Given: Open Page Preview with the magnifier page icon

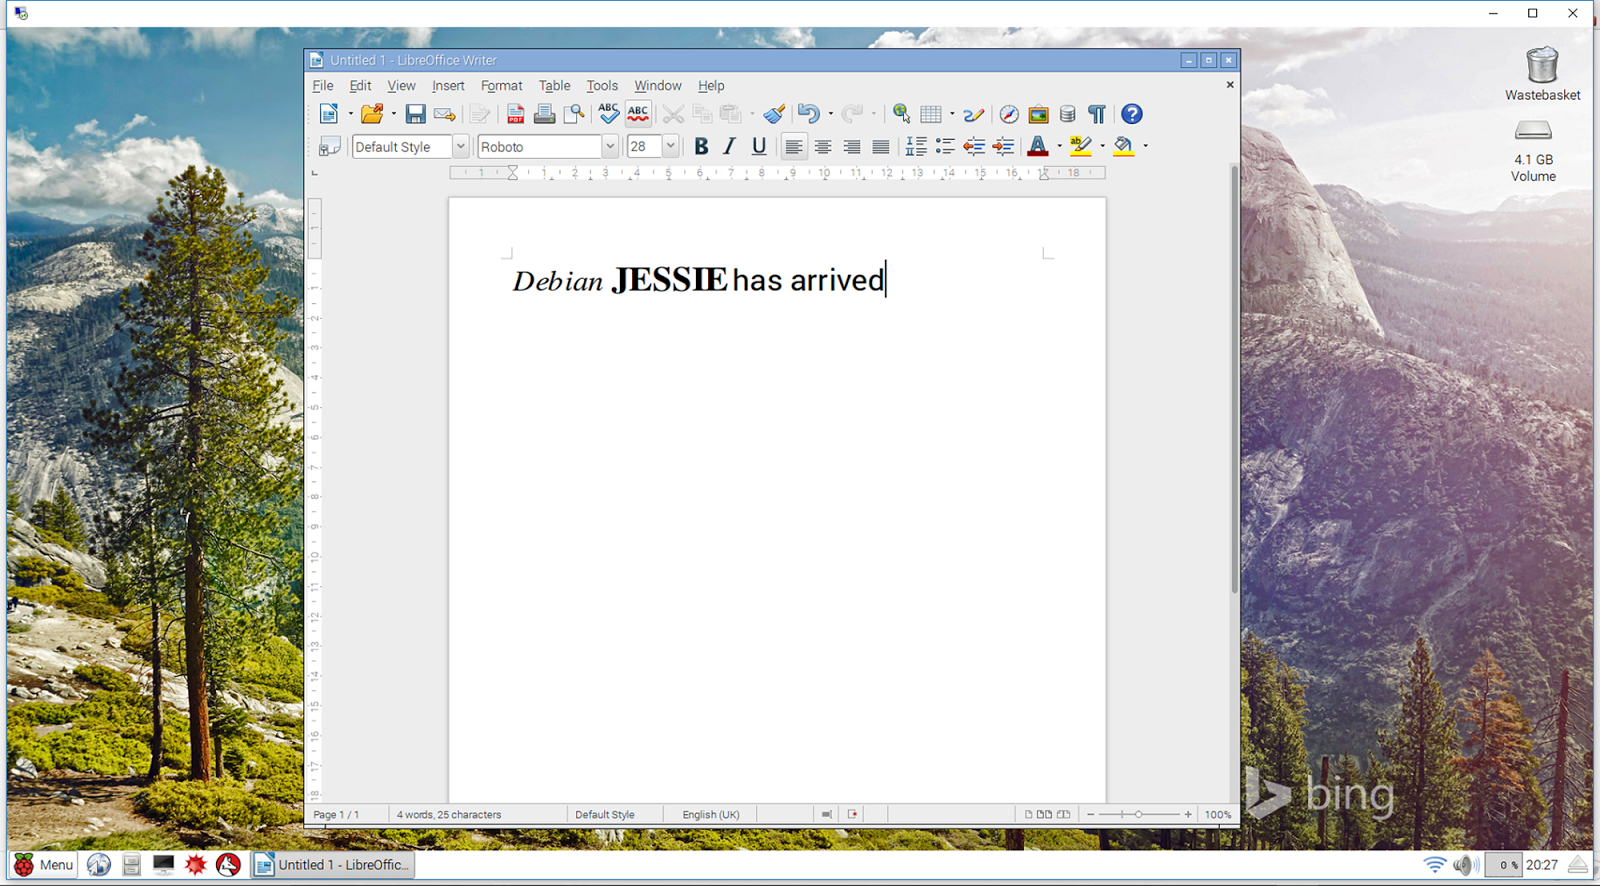Looking at the screenshot, I should (574, 114).
